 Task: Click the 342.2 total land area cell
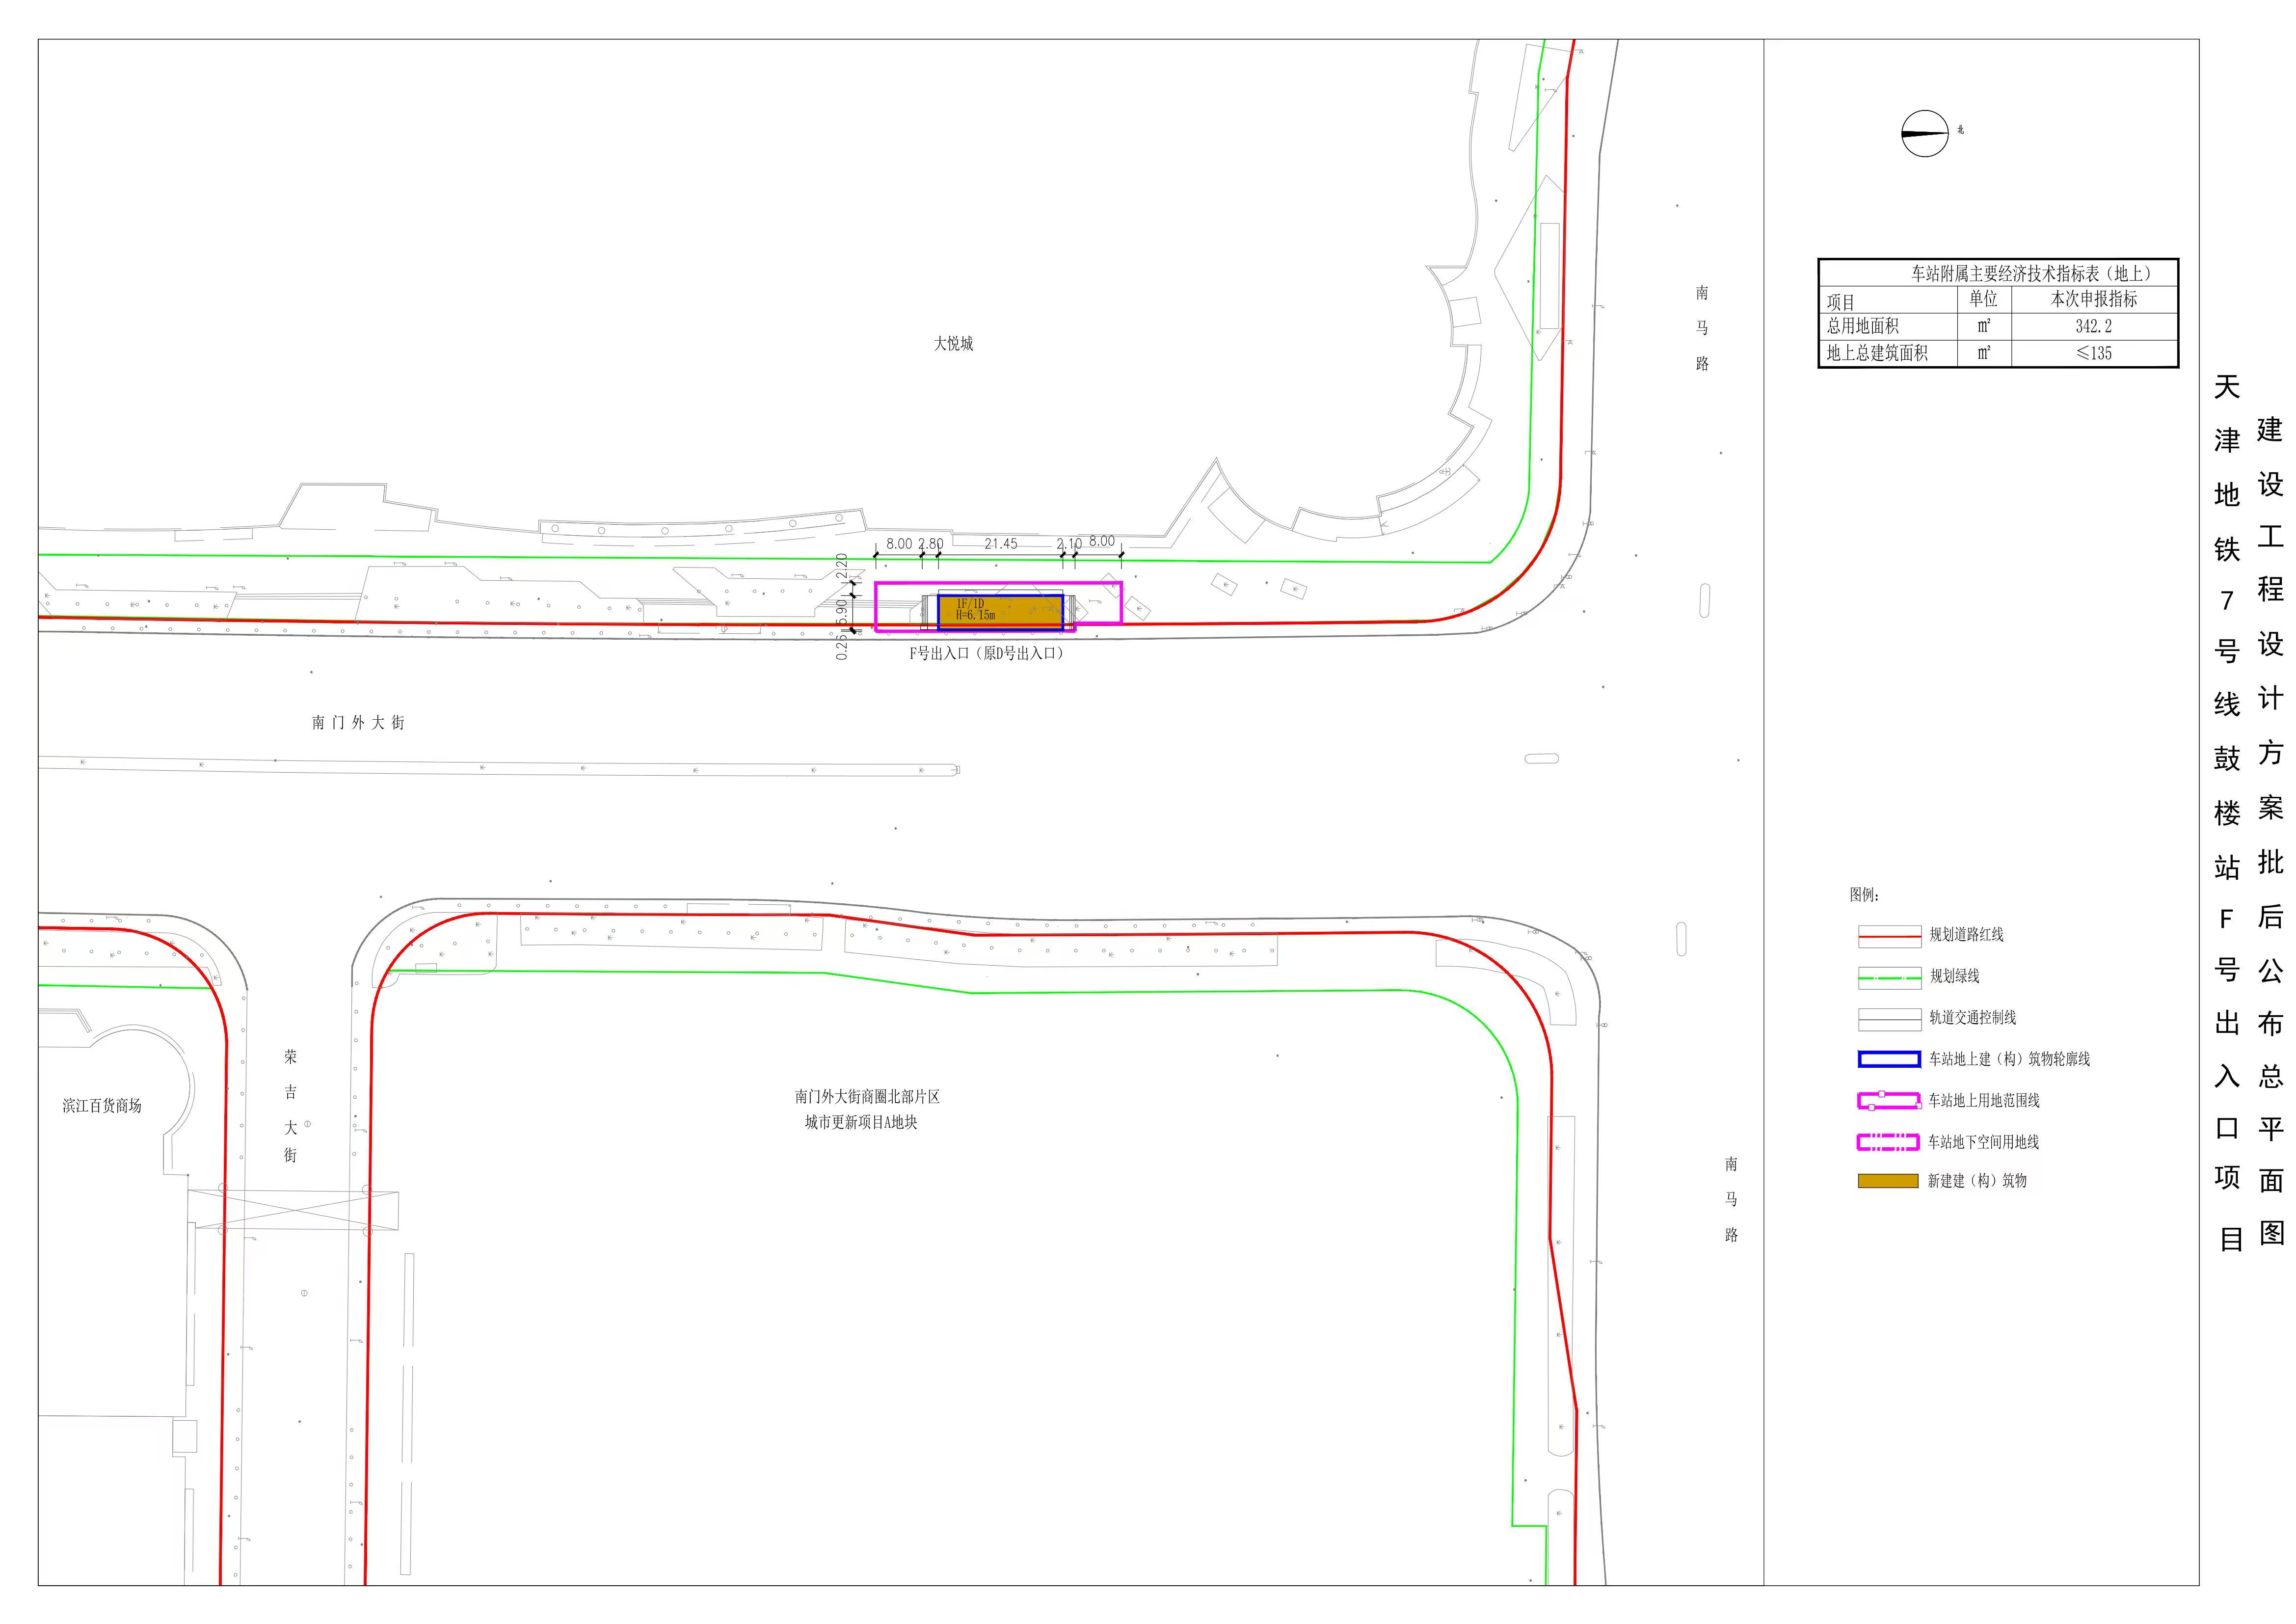pyautogui.click(x=2093, y=326)
